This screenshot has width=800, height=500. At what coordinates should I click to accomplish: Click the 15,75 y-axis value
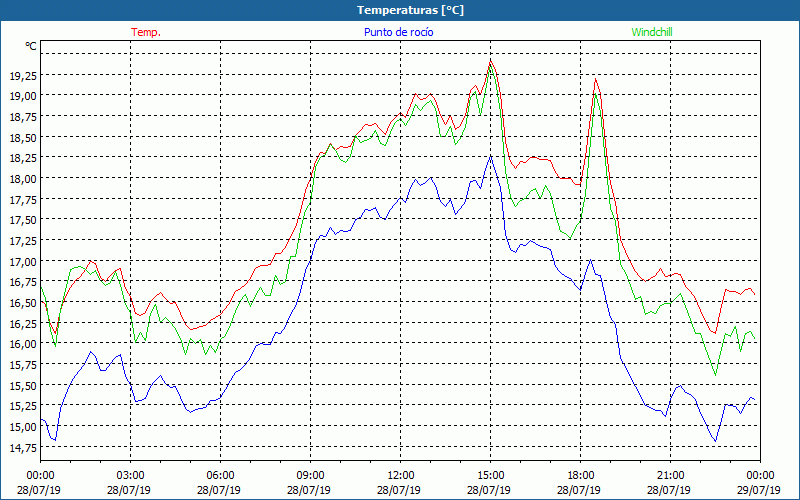coord(23,365)
